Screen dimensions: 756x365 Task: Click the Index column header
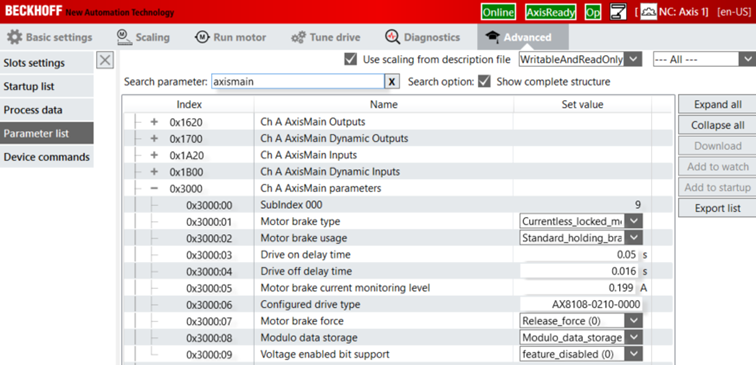[x=189, y=105]
